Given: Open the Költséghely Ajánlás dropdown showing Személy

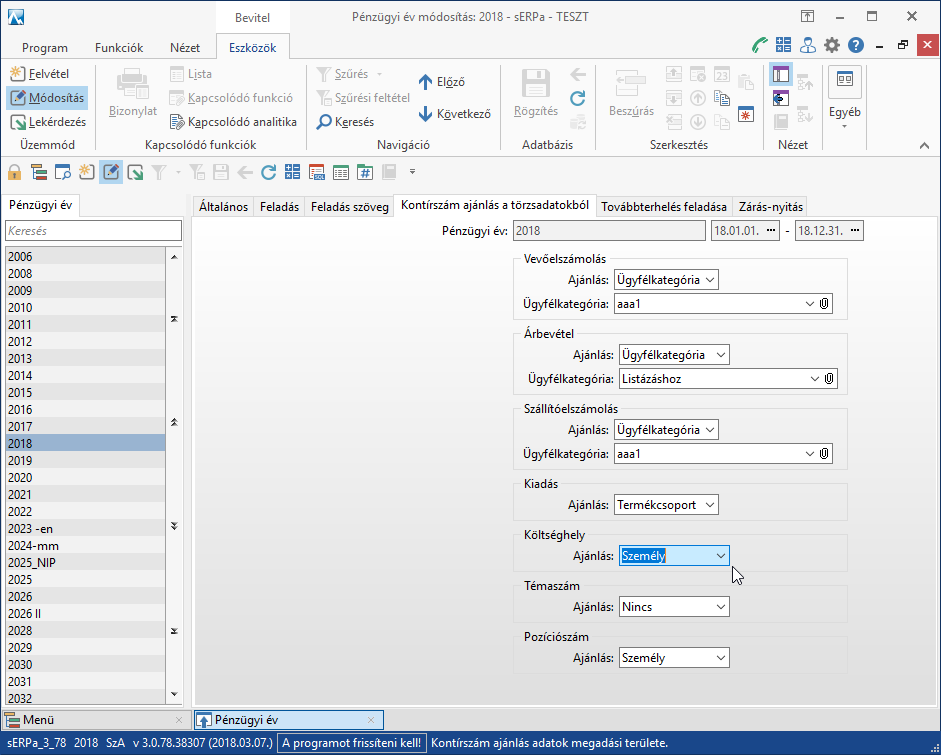Looking at the screenshot, I should click(720, 556).
